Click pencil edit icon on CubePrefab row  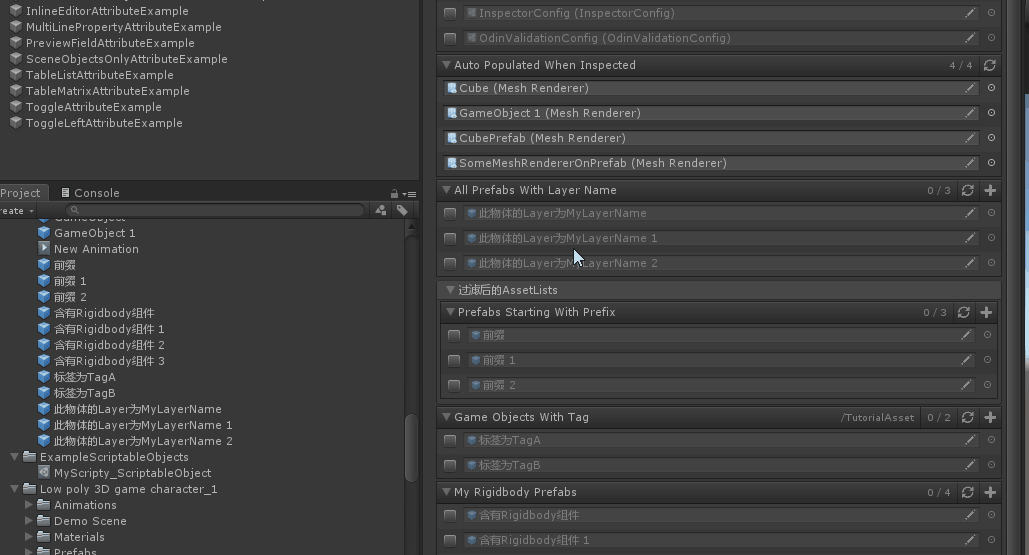click(969, 138)
